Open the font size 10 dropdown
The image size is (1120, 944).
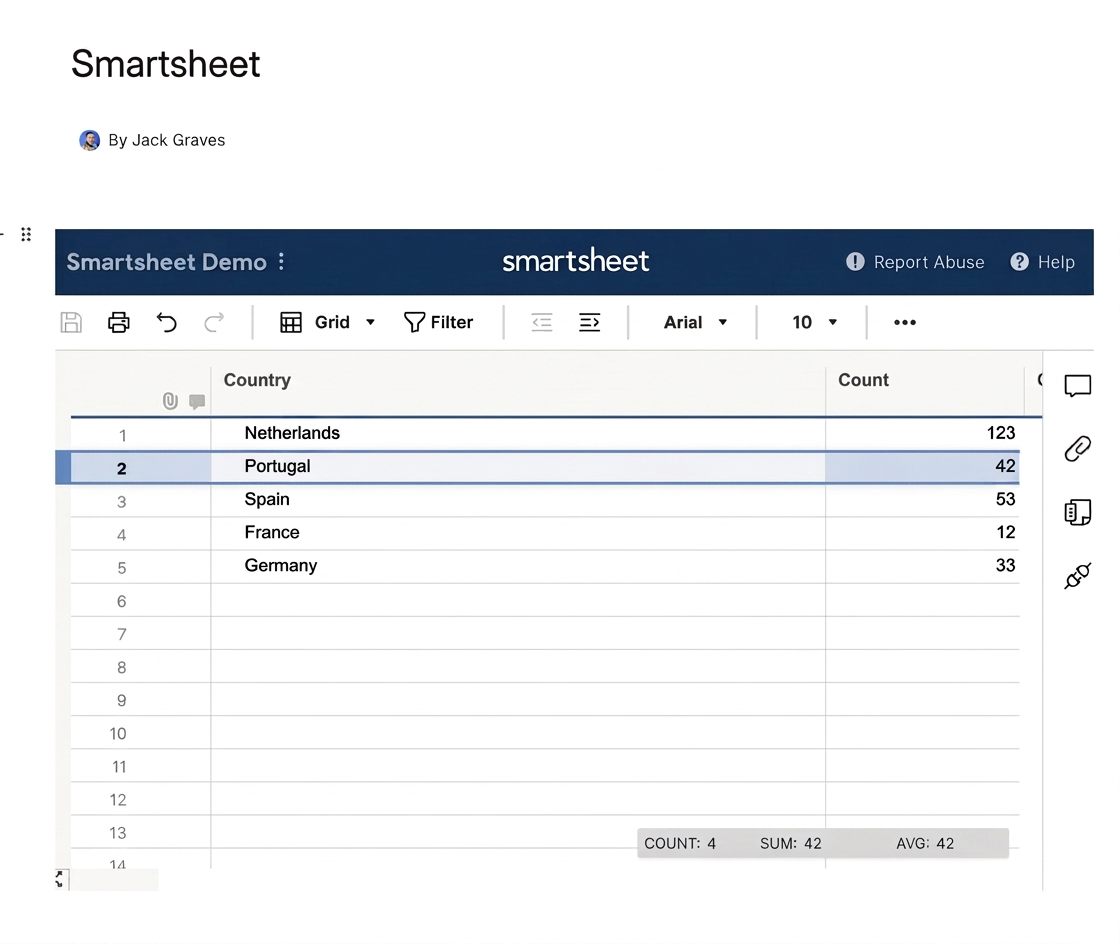814,323
